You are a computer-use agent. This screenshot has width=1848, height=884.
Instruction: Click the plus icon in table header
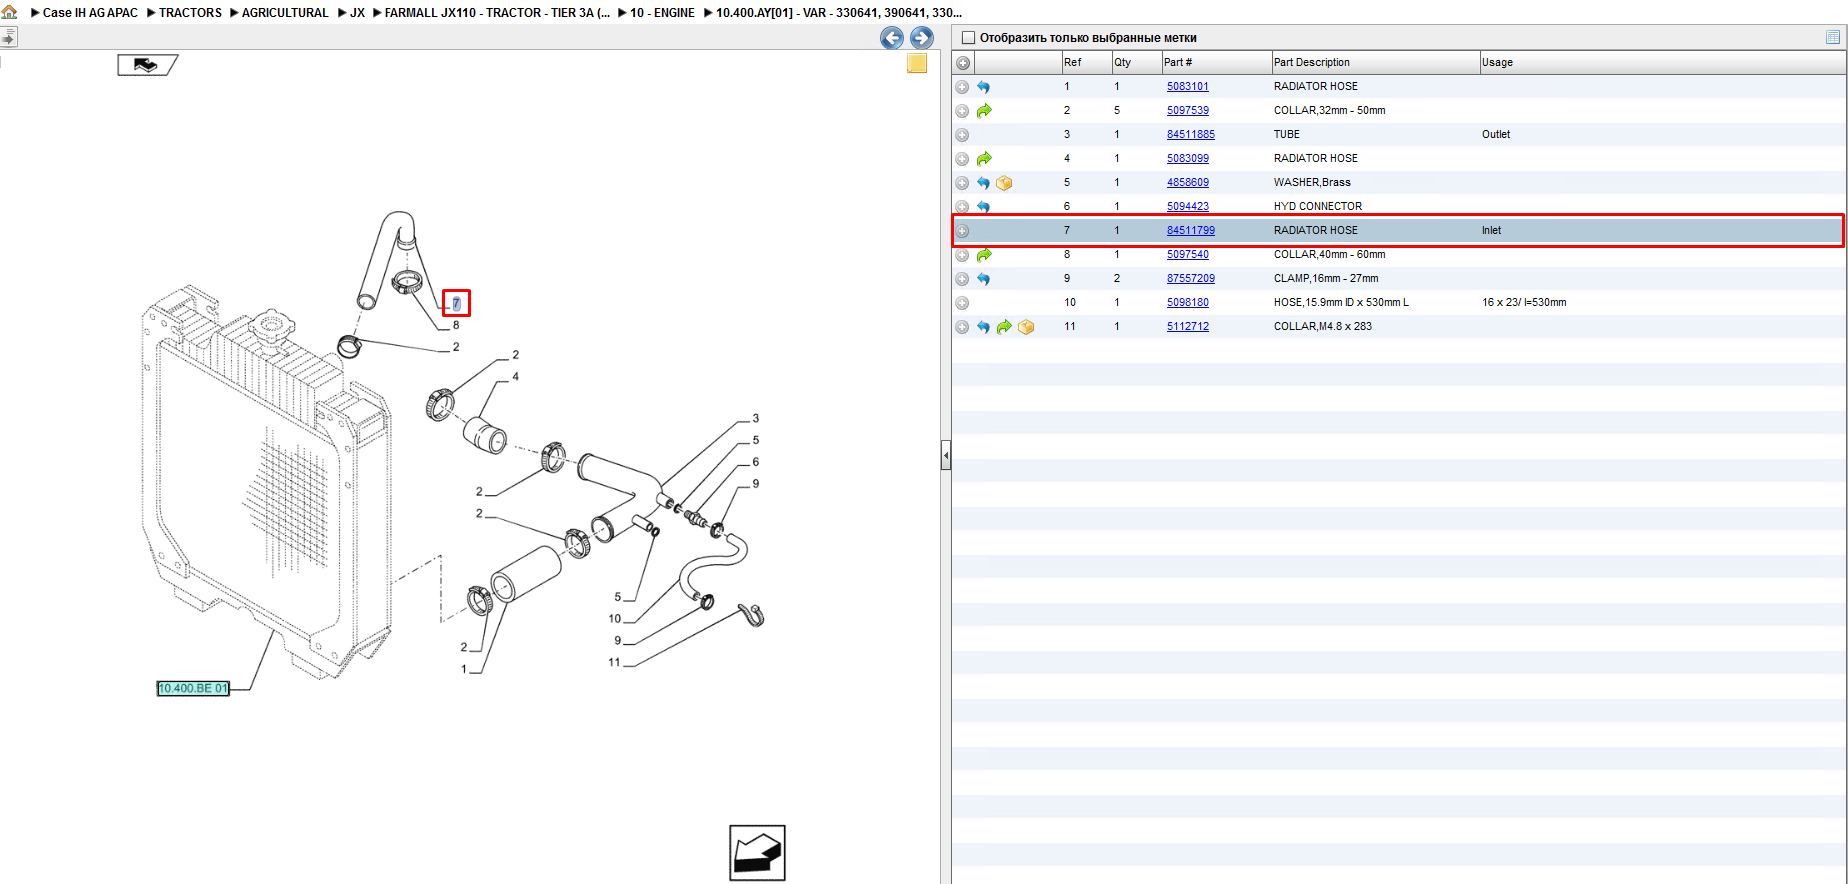[963, 63]
